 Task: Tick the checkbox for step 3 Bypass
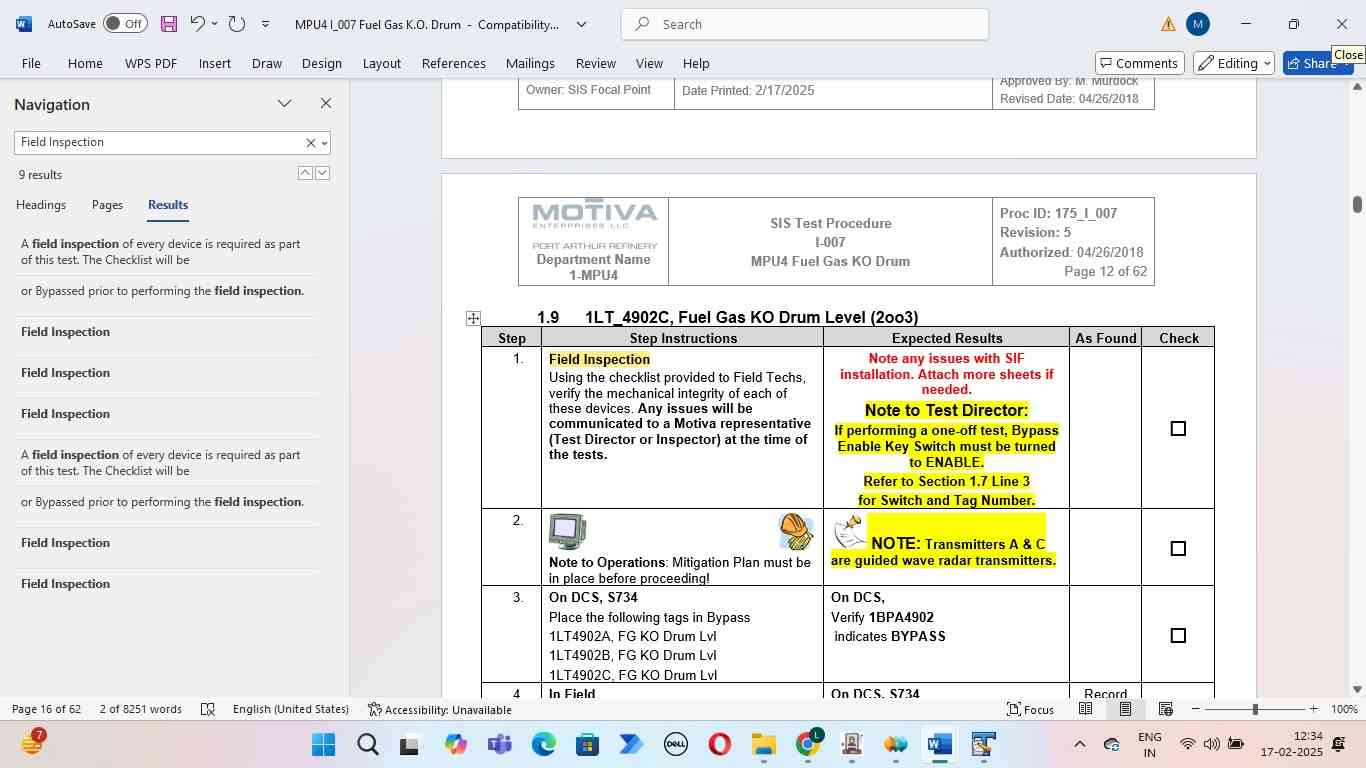pyautogui.click(x=1178, y=636)
